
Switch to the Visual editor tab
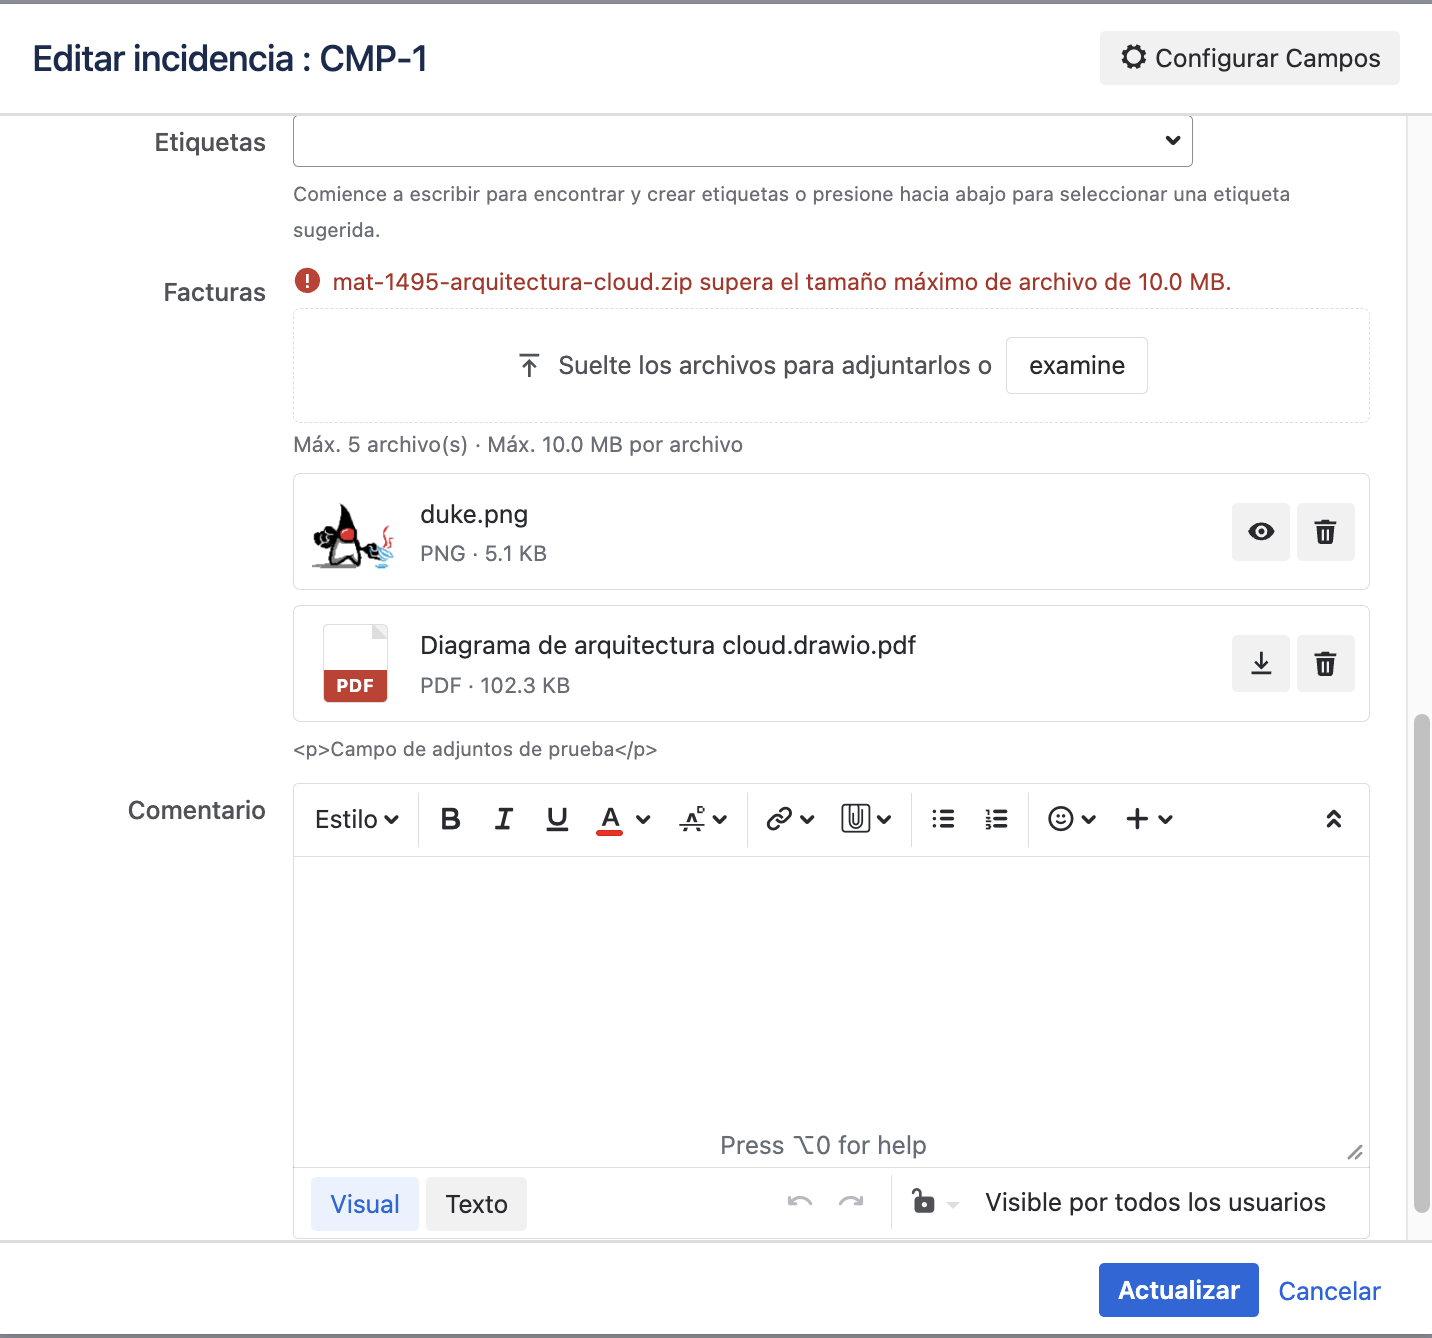click(365, 1204)
